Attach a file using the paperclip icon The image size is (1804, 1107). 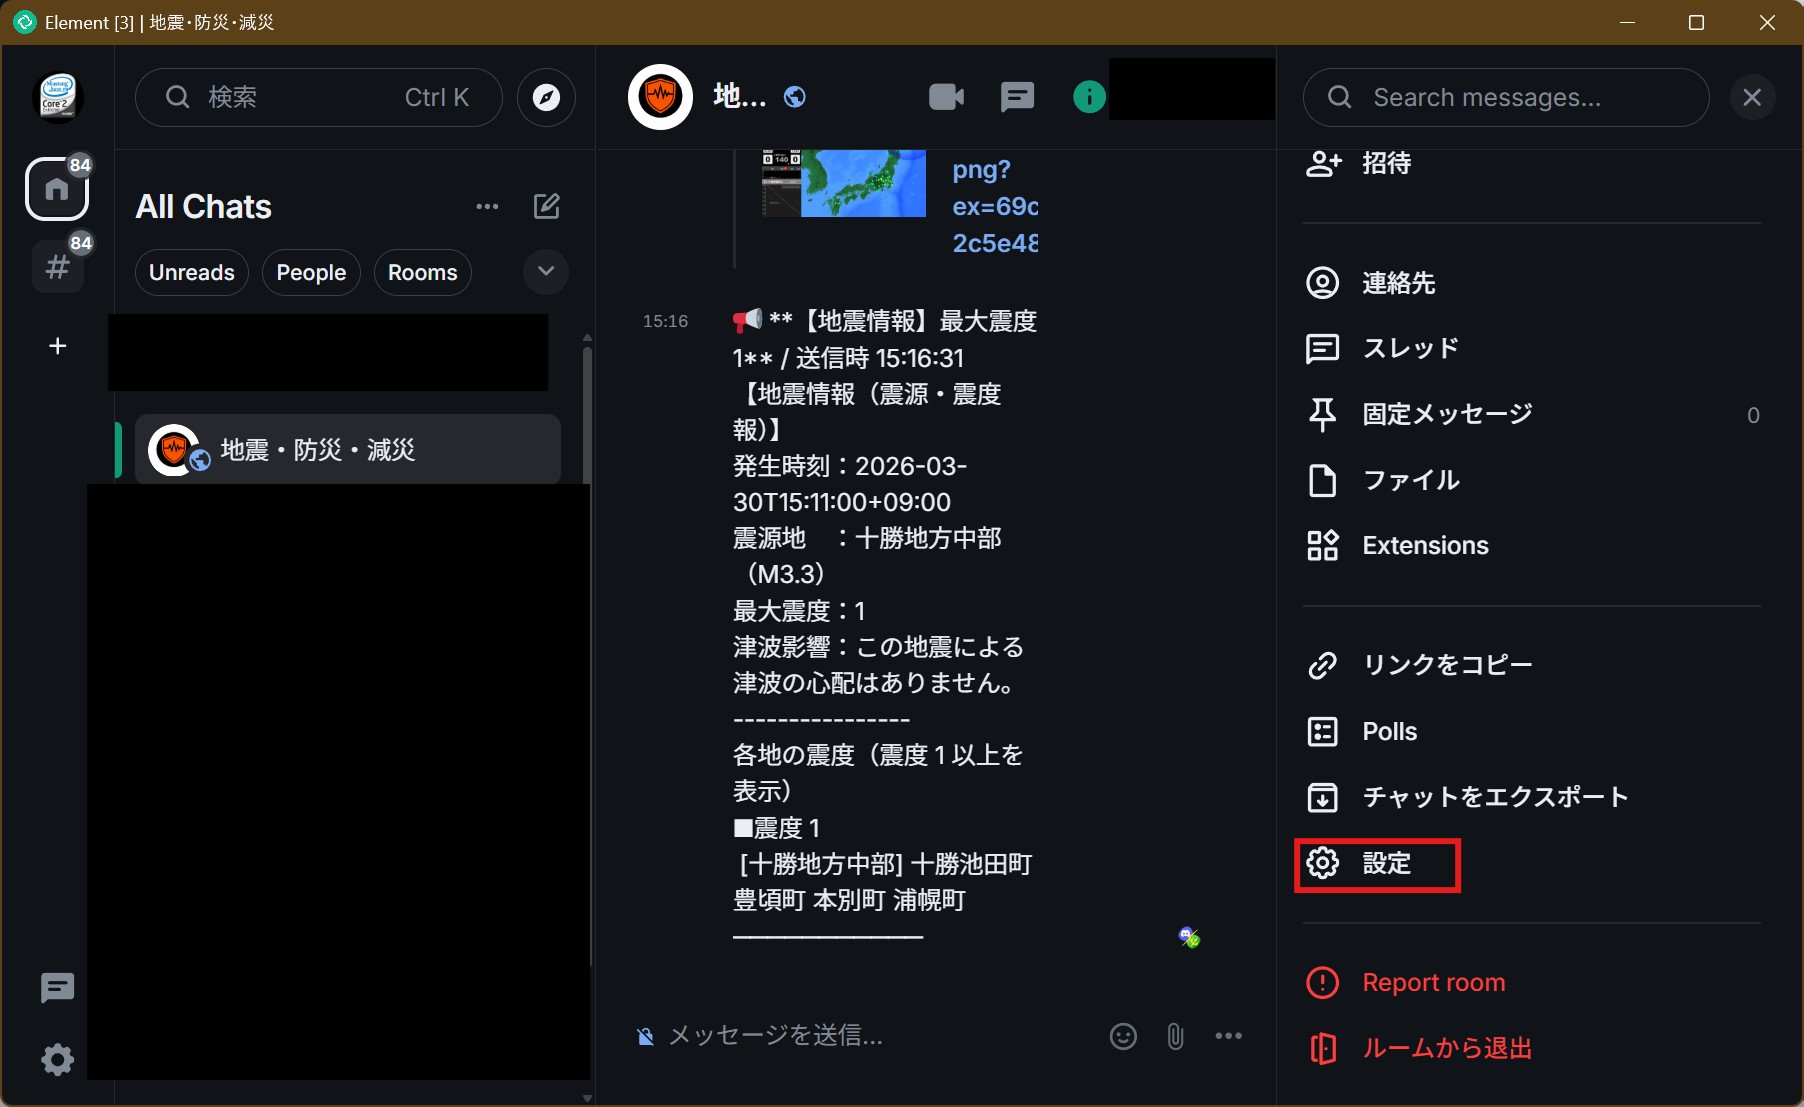point(1175,1036)
